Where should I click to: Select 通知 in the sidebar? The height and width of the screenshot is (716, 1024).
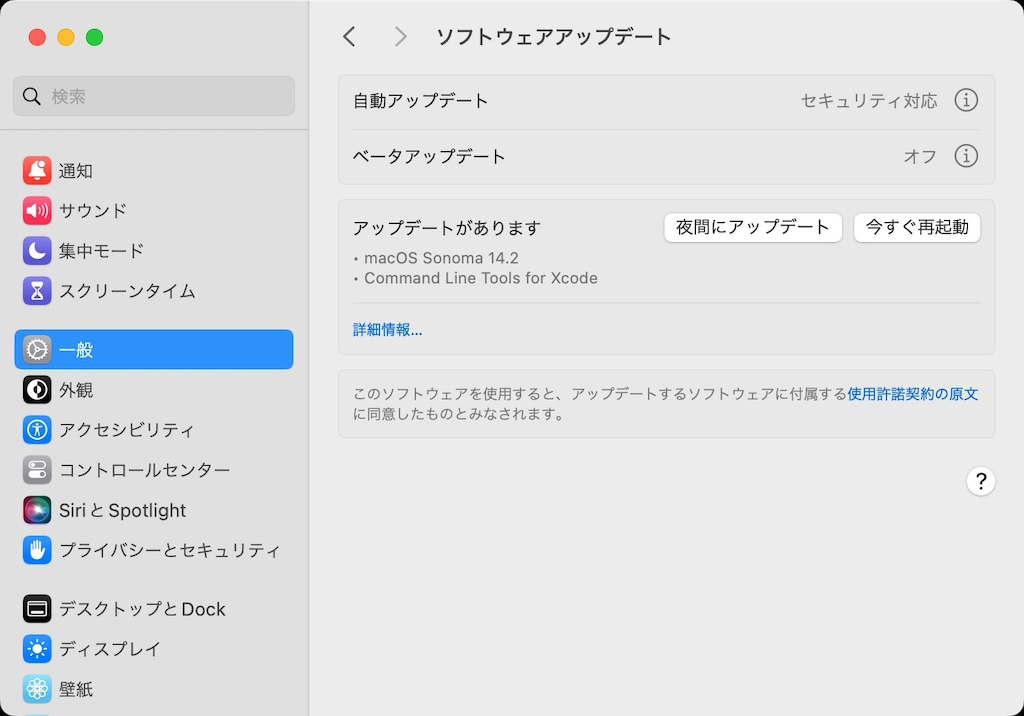[153, 171]
